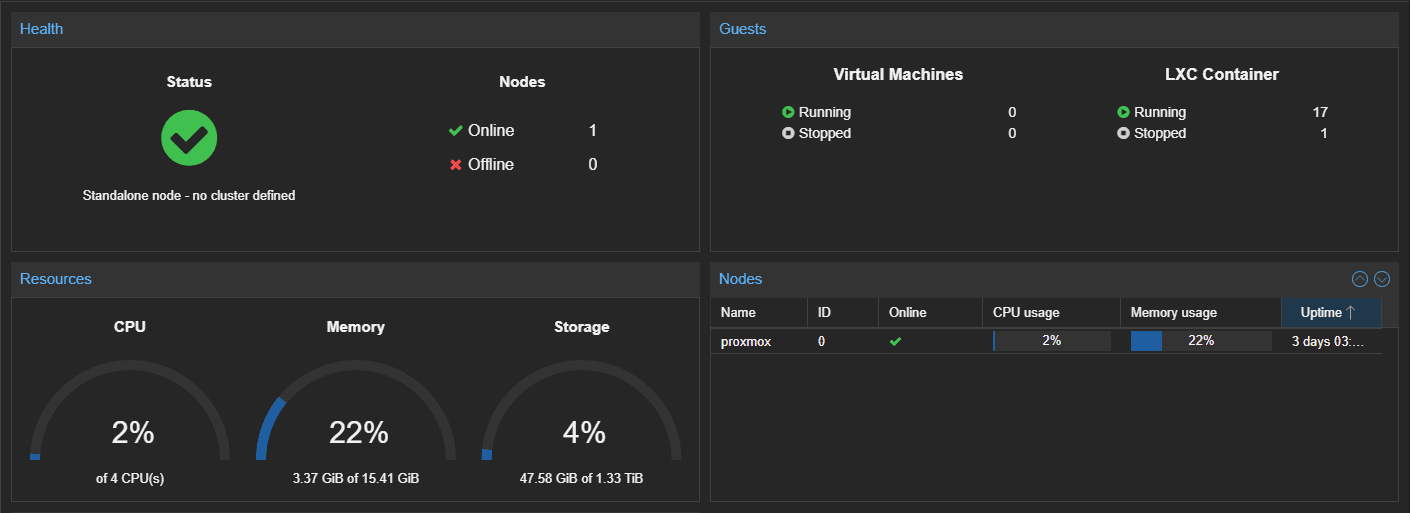Click the Online node count '1'
This screenshot has width=1410, height=513.
click(593, 131)
